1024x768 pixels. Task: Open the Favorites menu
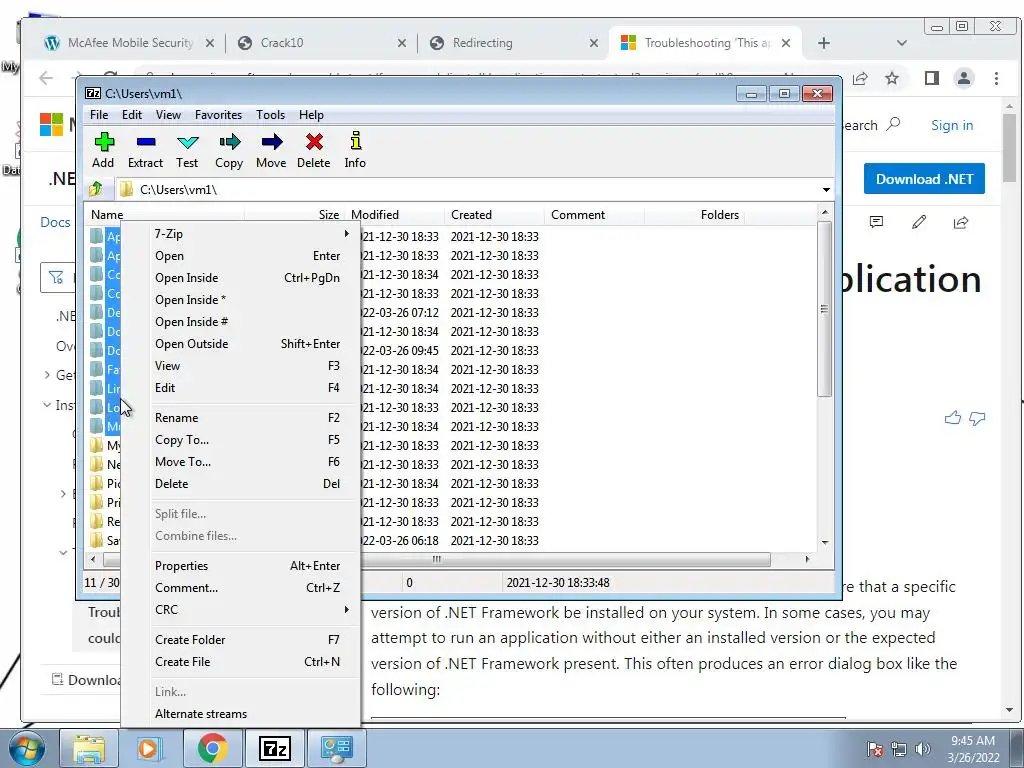[x=218, y=115]
